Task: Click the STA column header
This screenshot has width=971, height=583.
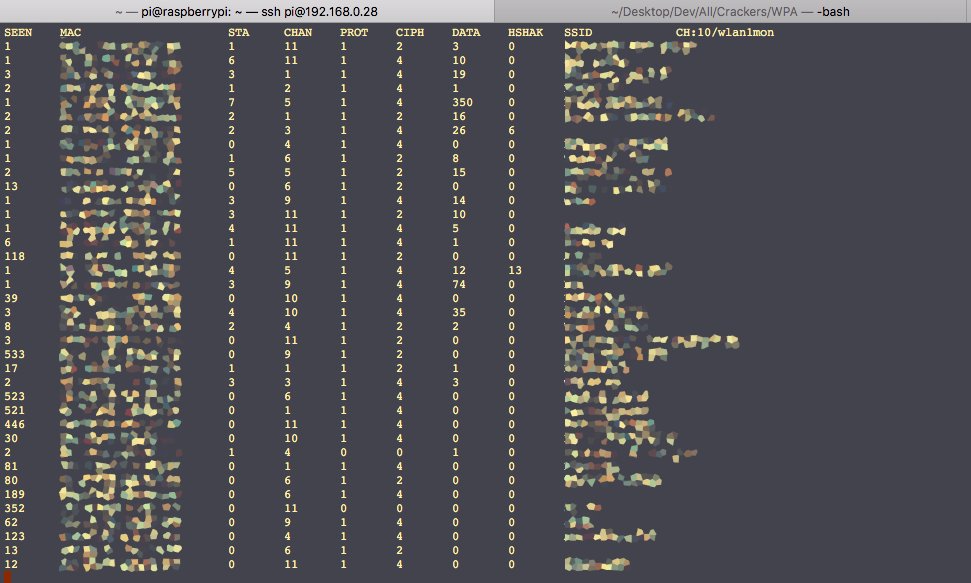Action: click(241, 31)
